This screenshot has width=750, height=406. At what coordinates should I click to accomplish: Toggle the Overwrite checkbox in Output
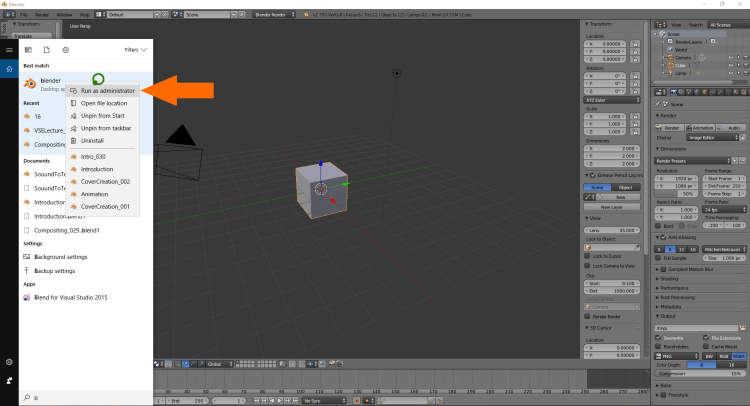(x=657, y=337)
